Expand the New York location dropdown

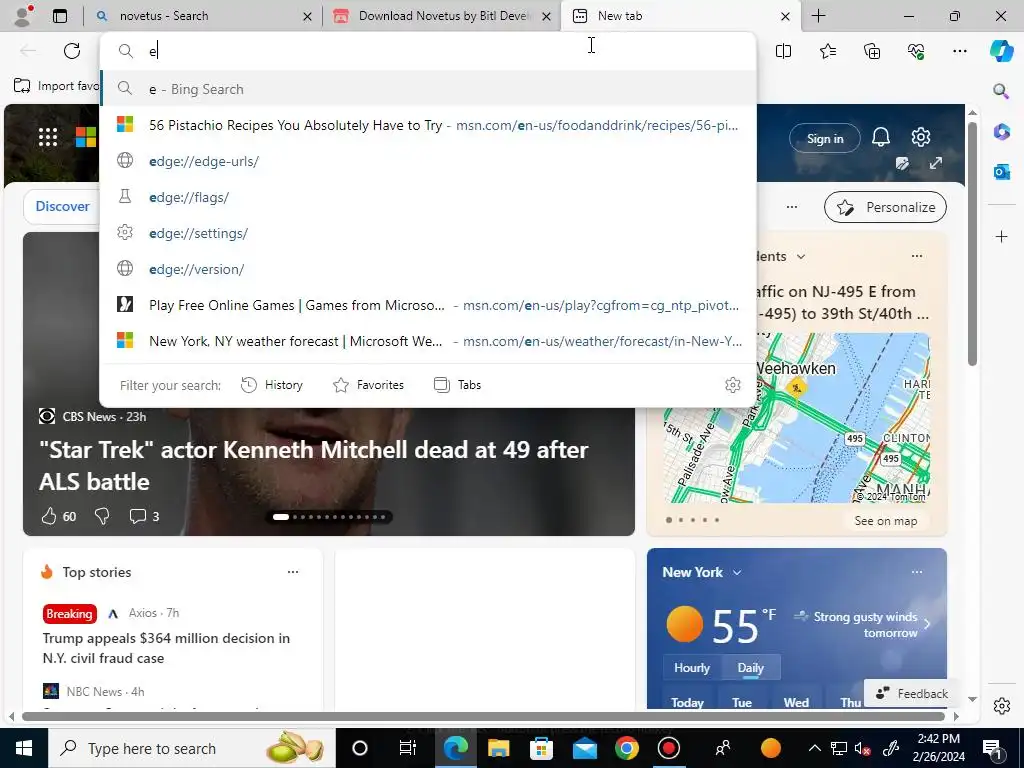click(737, 573)
